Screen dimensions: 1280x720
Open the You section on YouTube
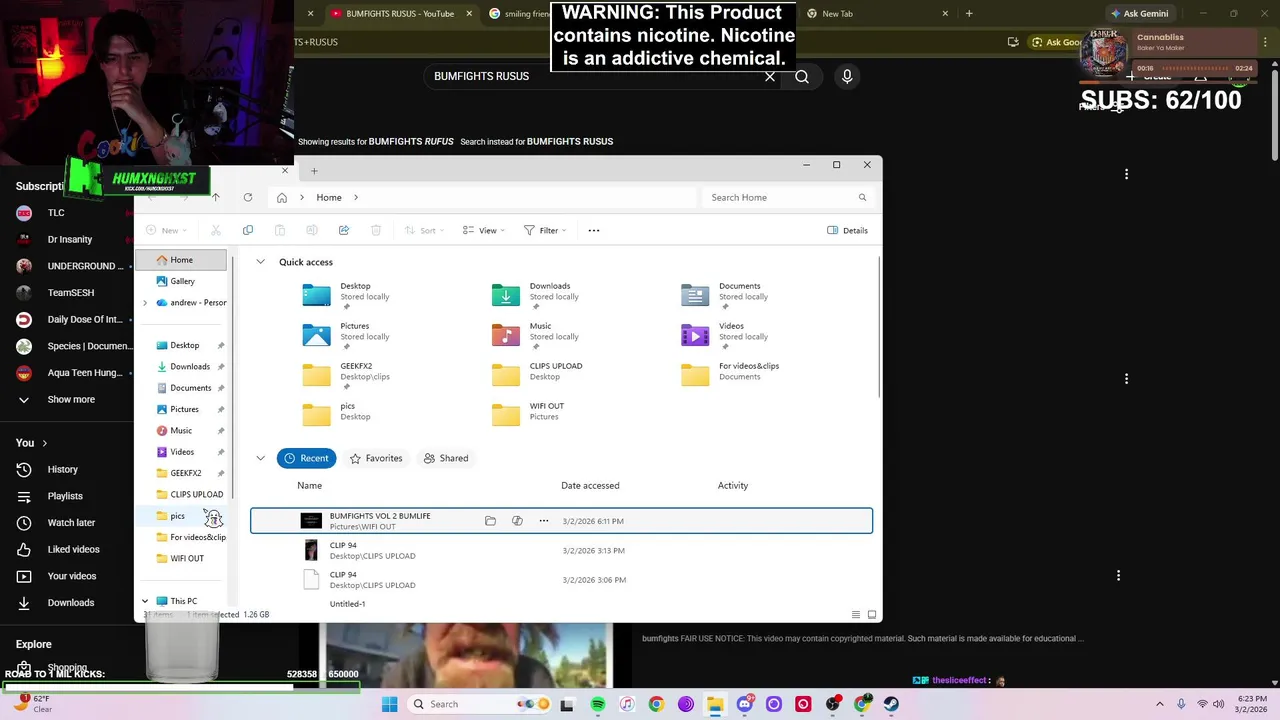(x=31, y=443)
